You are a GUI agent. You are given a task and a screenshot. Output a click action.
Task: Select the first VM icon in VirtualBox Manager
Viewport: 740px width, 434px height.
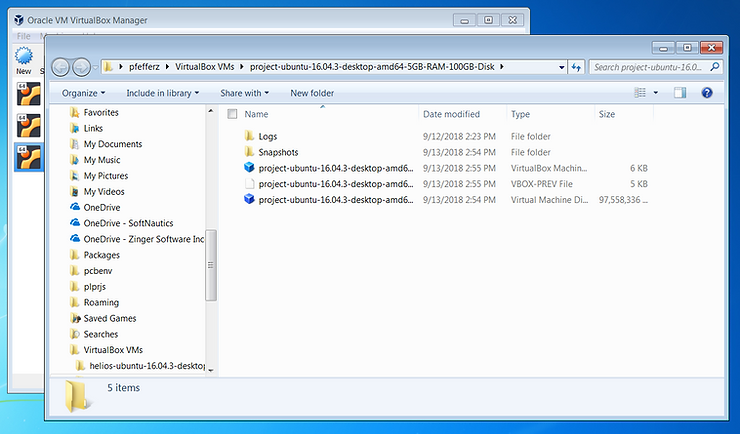[28, 93]
